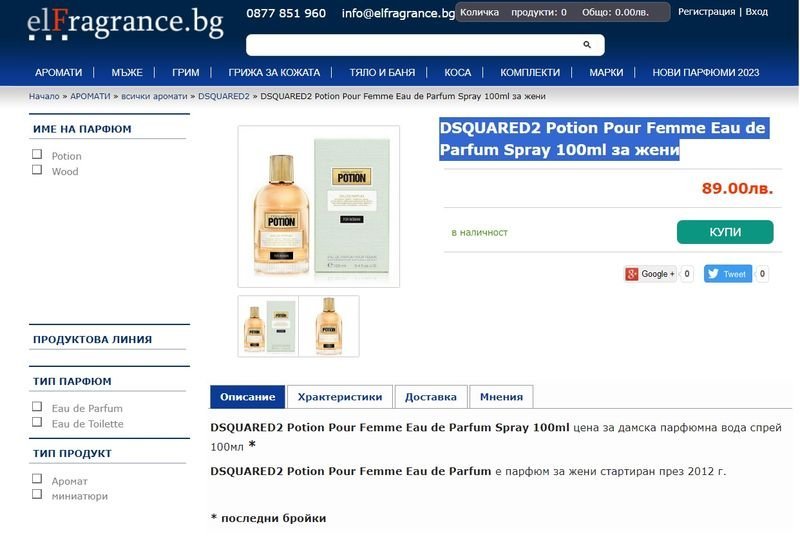Focus the site search input field
The width and height of the screenshot is (800, 551).
pos(413,45)
